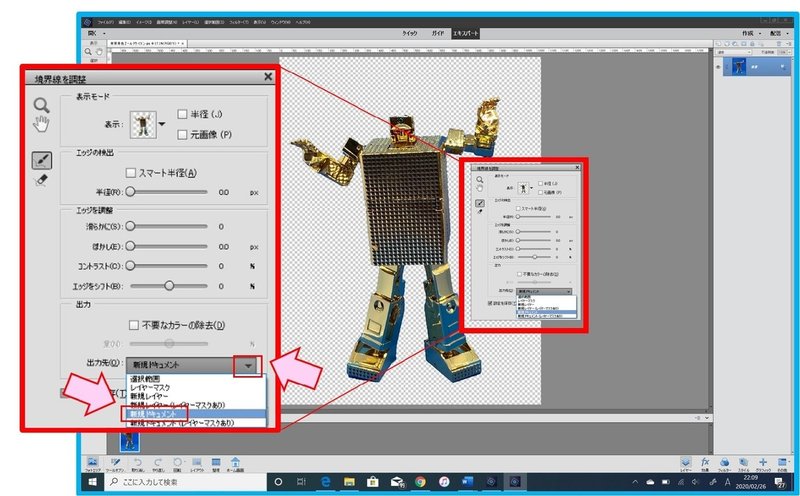Open 出力先 dropdown in small dialog

[x=544, y=291]
